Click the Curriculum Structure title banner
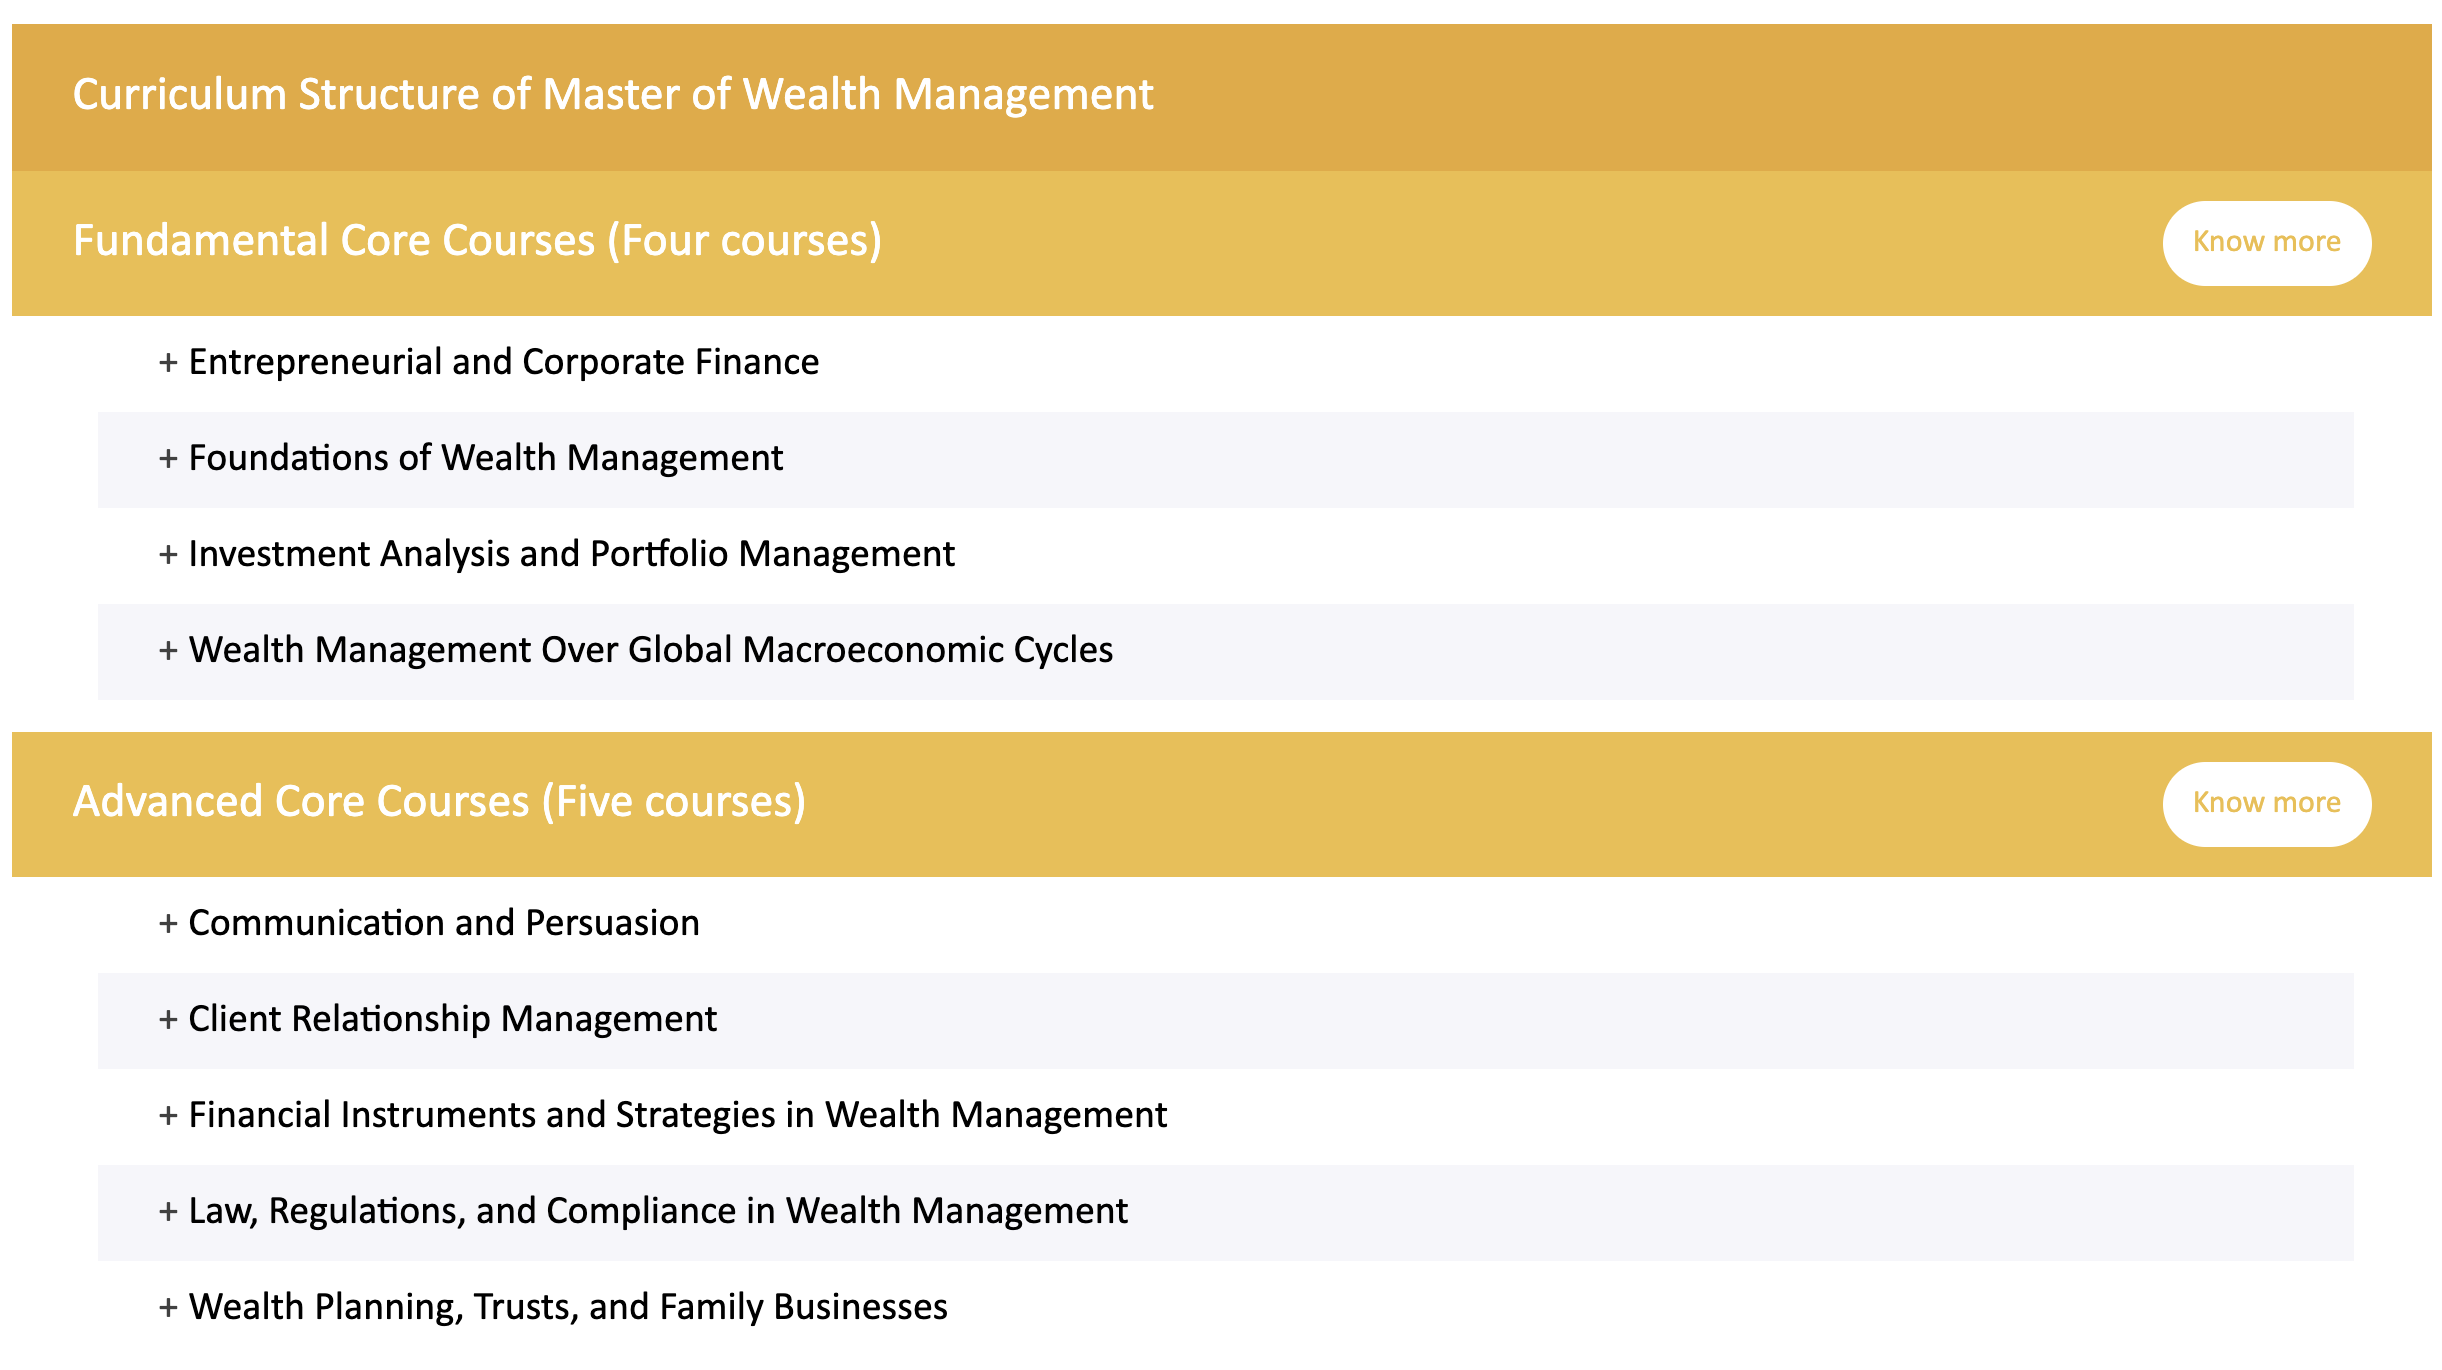 pos(1222,97)
